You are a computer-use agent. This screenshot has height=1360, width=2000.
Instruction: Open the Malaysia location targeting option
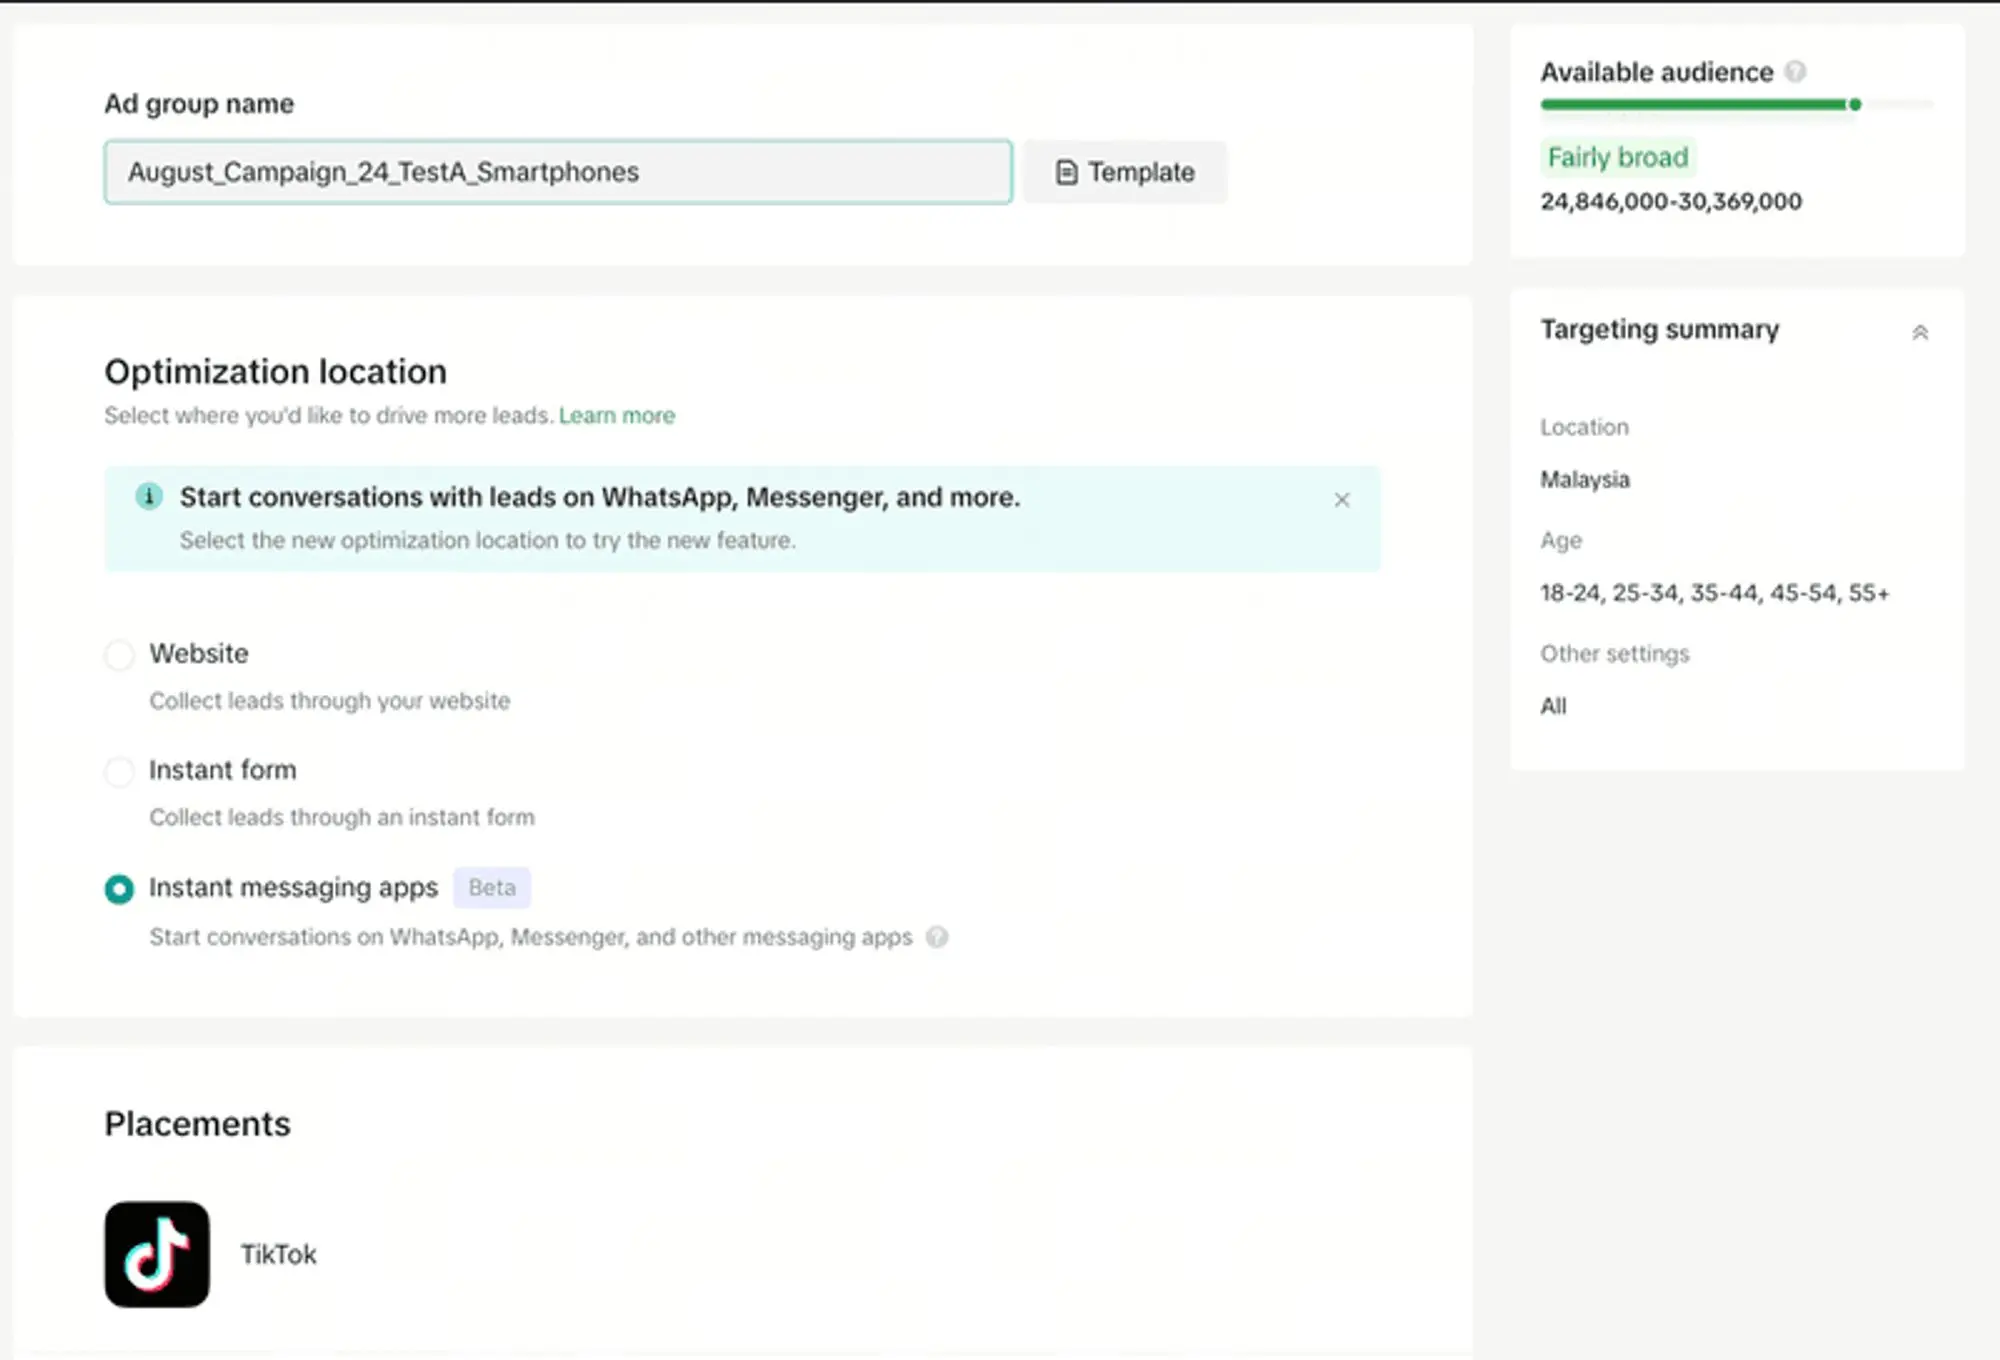coord(1586,480)
